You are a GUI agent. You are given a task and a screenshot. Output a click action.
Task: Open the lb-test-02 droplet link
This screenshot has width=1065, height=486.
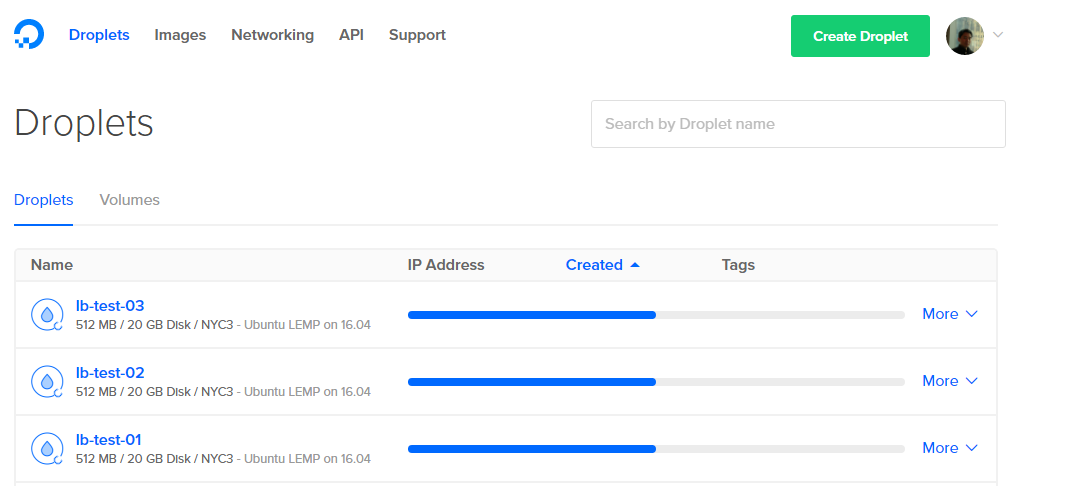[x=110, y=373]
